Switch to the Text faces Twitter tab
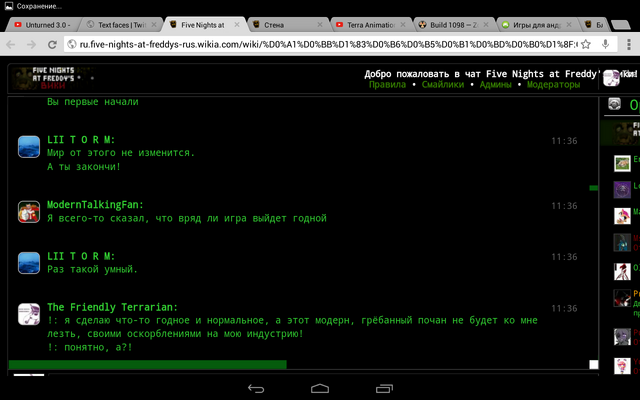This screenshot has width=640, height=400. pyautogui.click(x=122, y=25)
